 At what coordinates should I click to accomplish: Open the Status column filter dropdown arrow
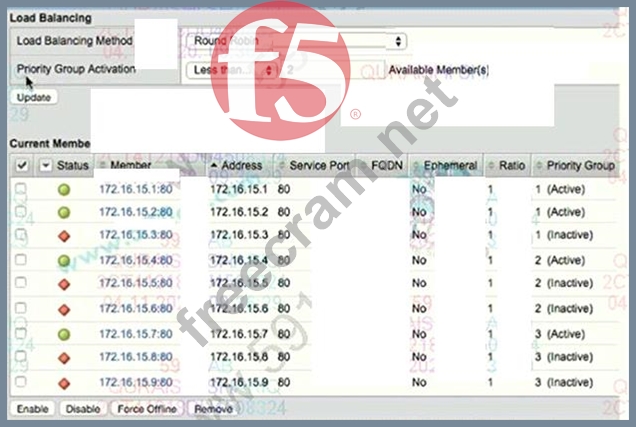[45, 165]
